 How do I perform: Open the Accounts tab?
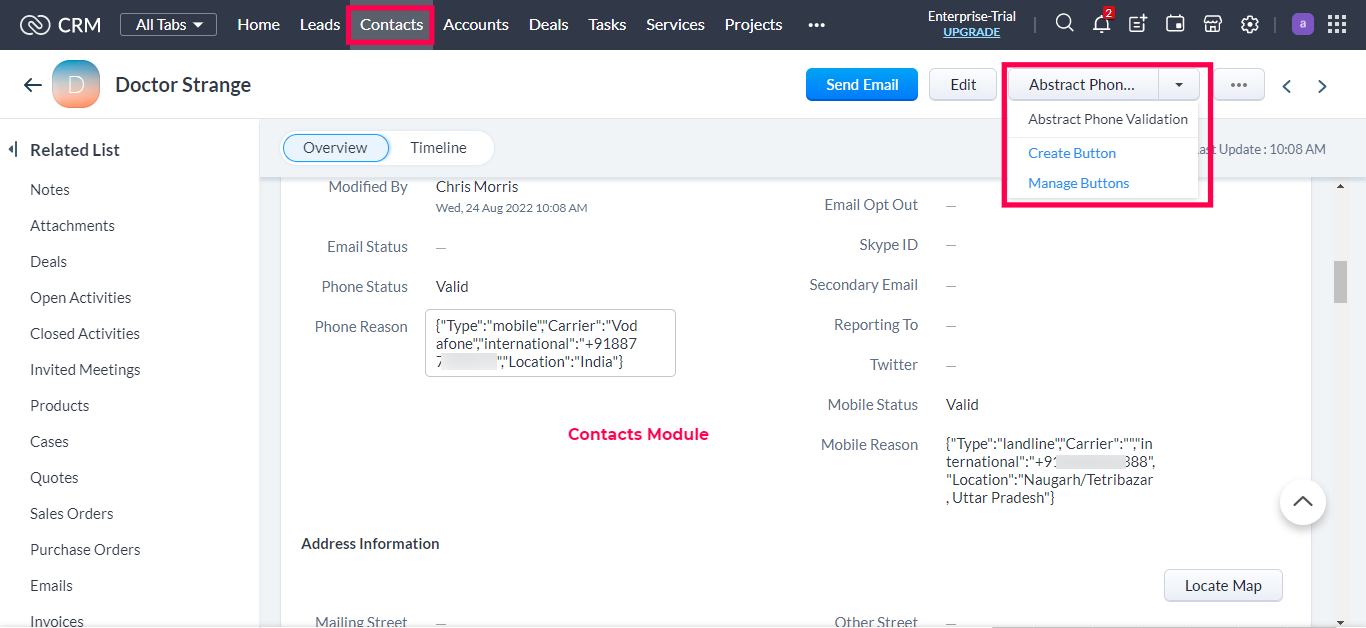(476, 25)
